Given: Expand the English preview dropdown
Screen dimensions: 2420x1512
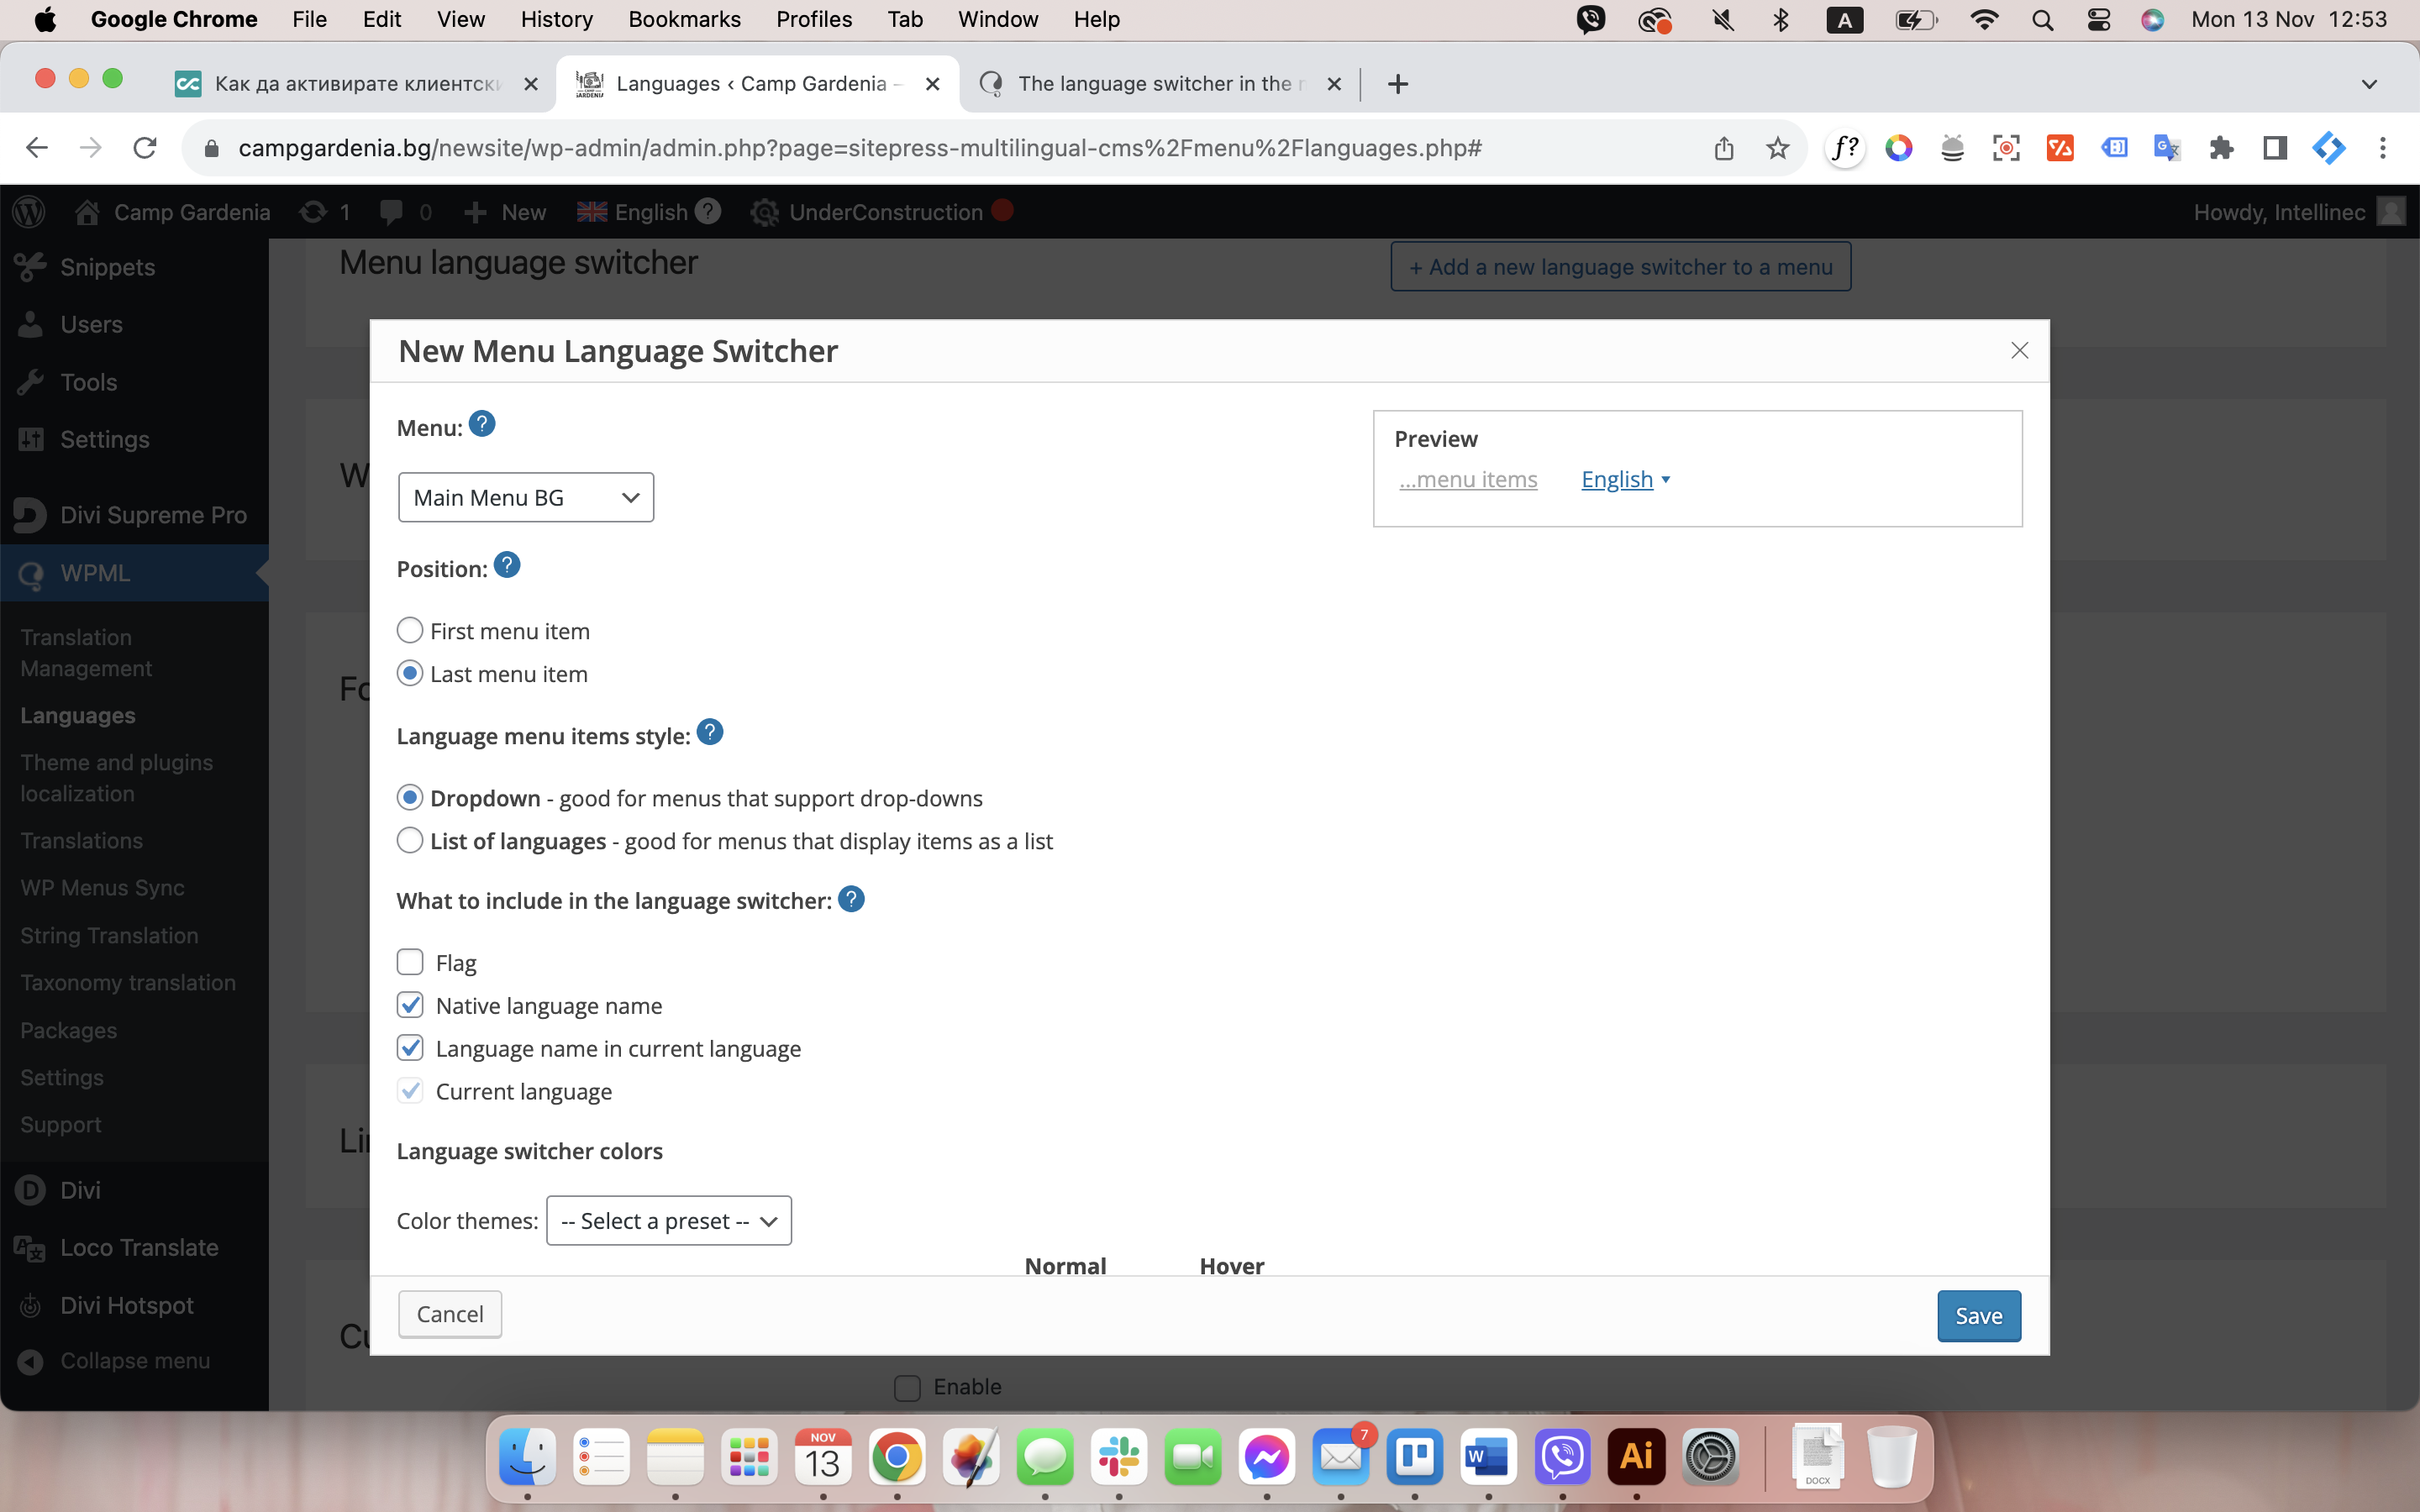Looking at the screenshot, I should 1626,480.
